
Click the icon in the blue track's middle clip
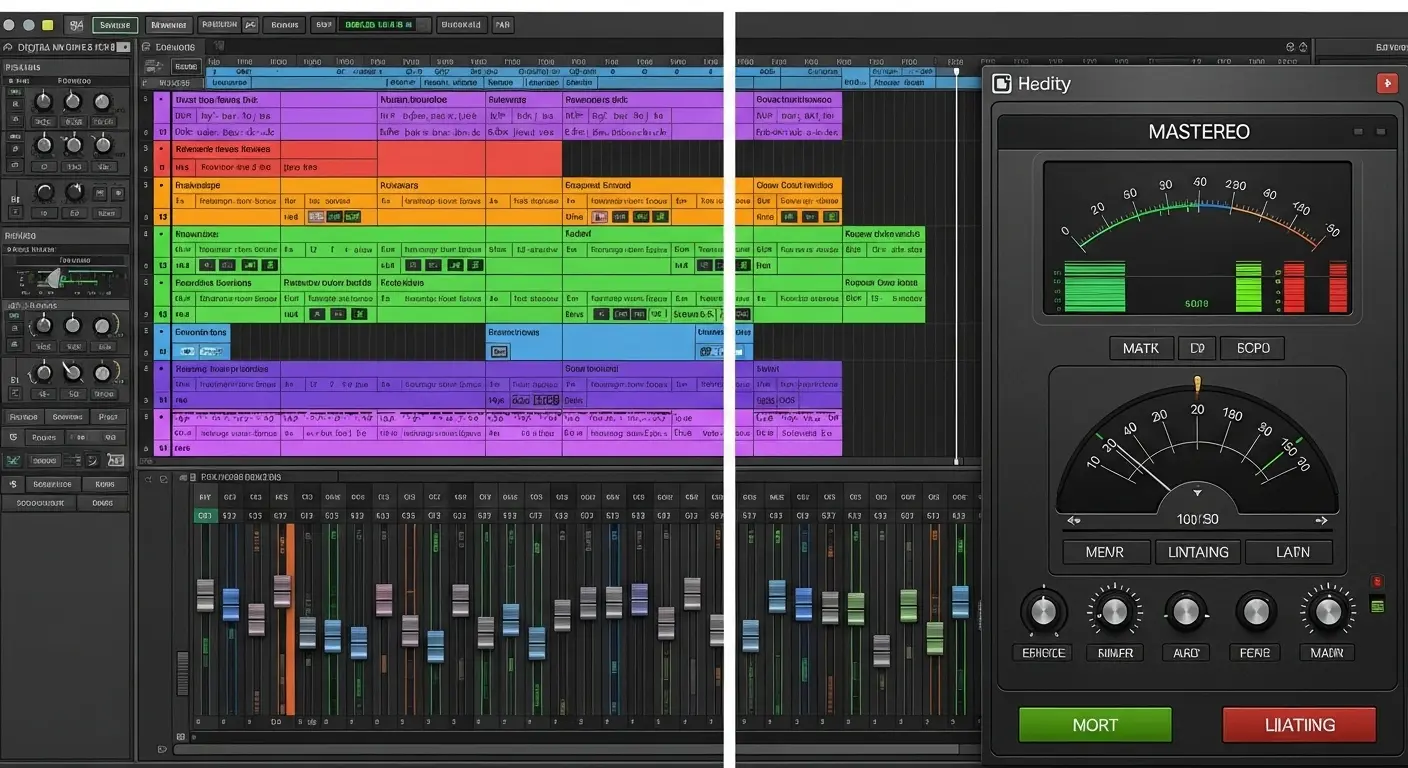pyautogui.click(x=498, y=352)
